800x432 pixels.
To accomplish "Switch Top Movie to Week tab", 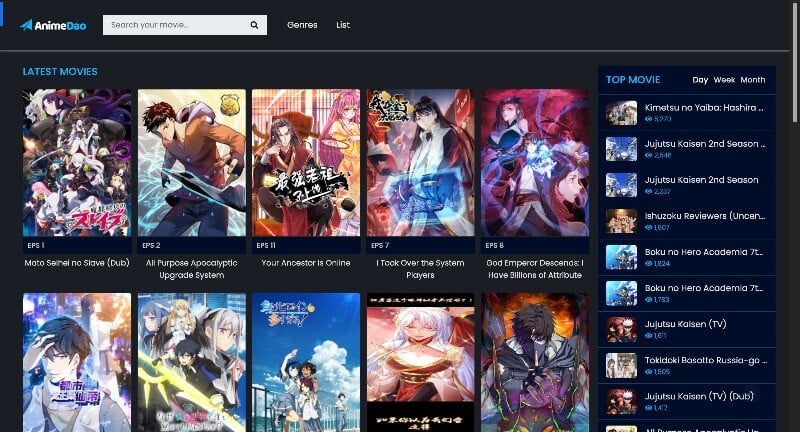I will click(724, 80).
